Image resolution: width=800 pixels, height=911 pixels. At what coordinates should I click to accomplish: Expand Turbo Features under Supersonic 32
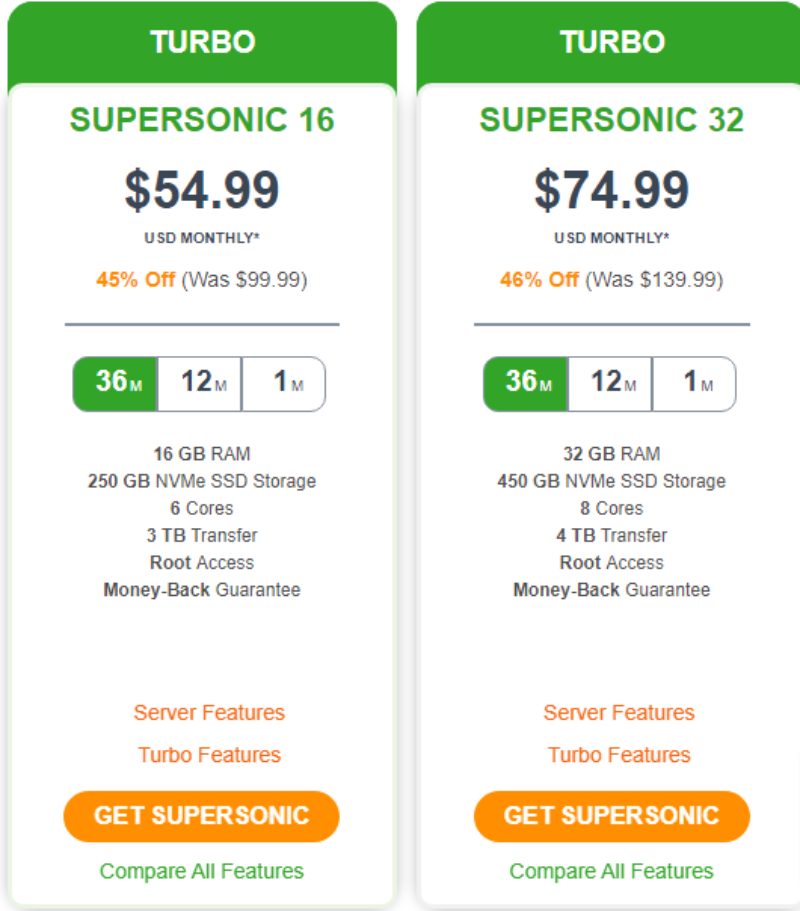click(x=619, y=755)
